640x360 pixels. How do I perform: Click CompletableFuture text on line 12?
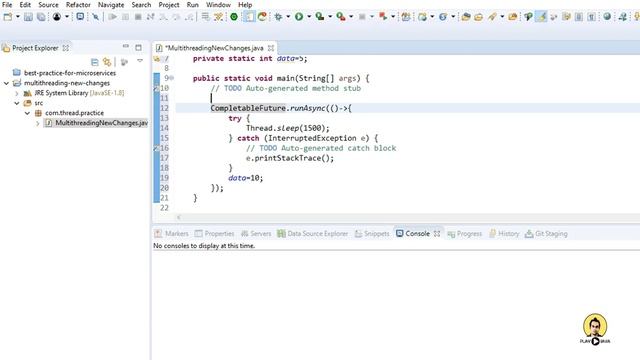click(248, 108)
